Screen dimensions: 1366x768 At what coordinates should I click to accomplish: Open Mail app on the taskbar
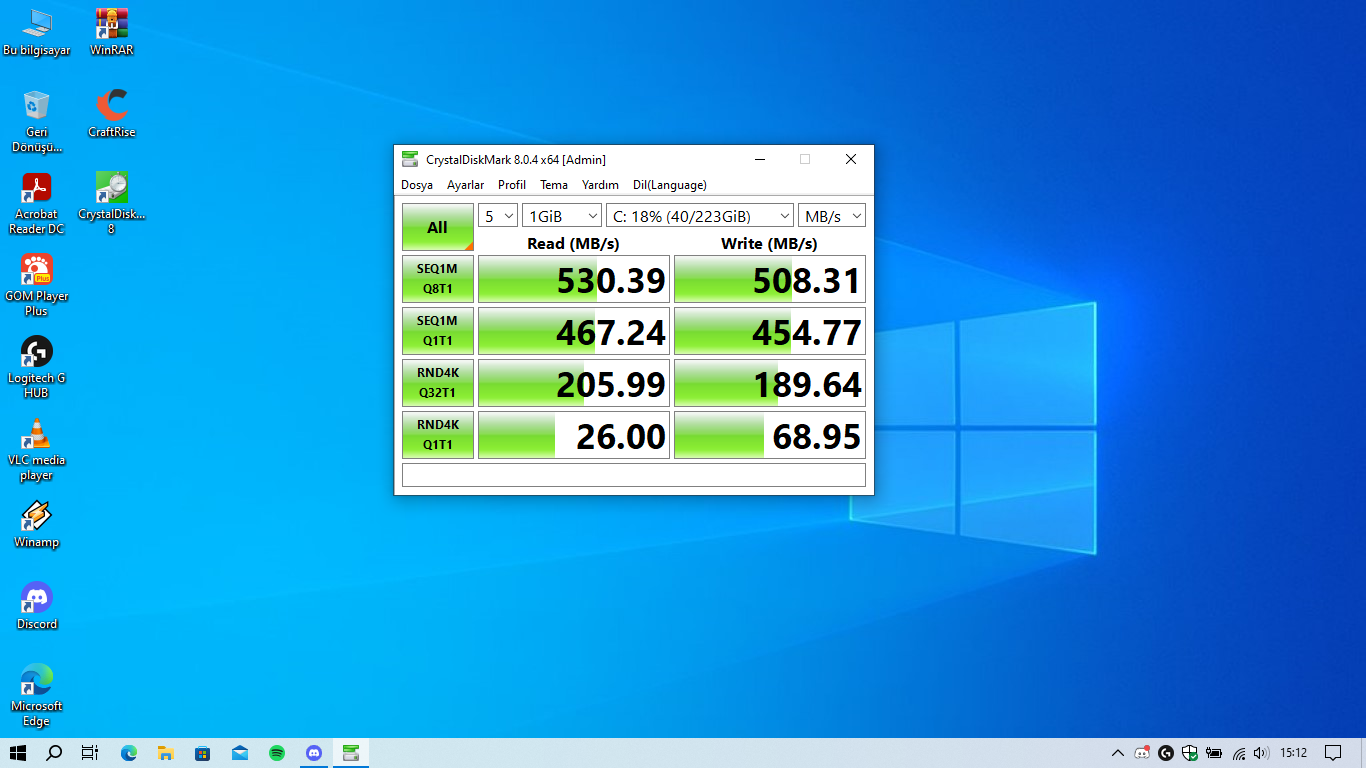(x=240, y=753)
